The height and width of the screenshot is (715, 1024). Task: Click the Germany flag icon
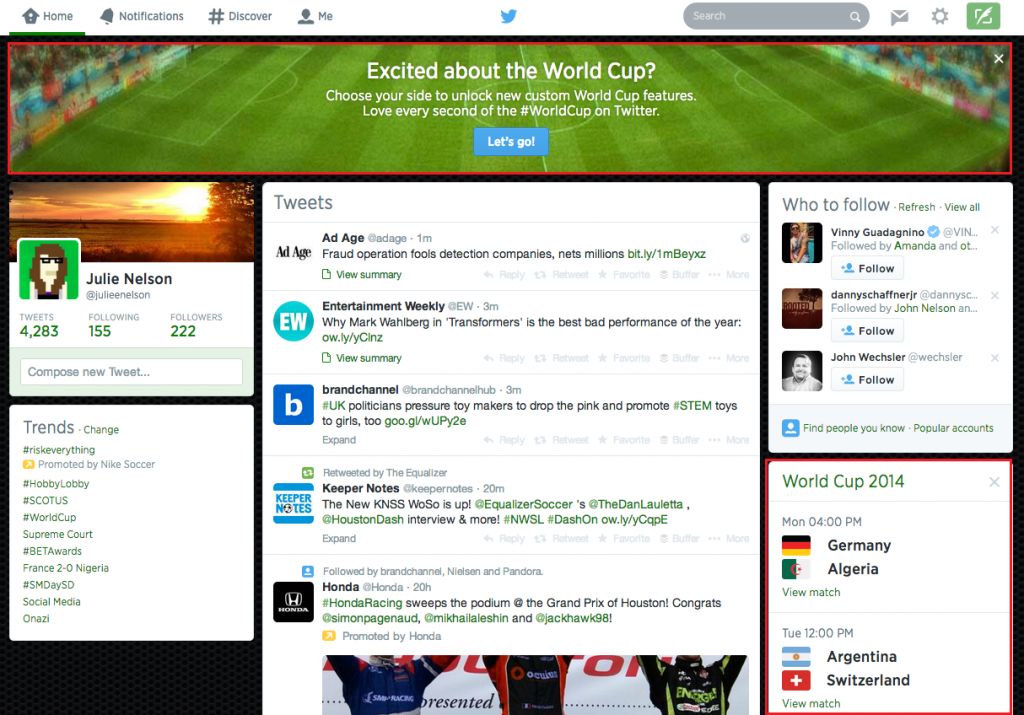click(796, 545)
